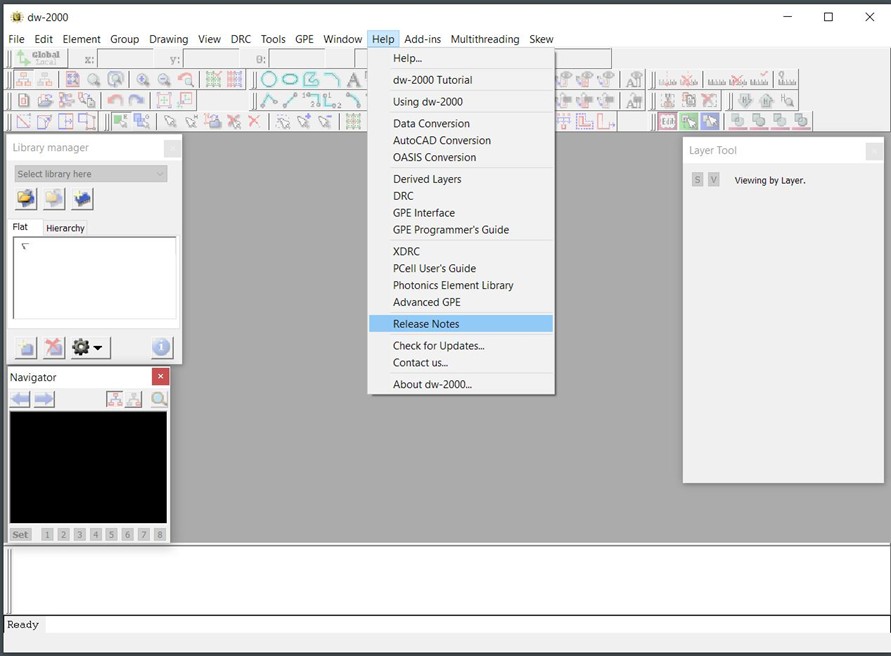The height and width of the screenshot is (656, 891).
Task: Click the ruler with checkmark icon
Action: click(759, 80)
